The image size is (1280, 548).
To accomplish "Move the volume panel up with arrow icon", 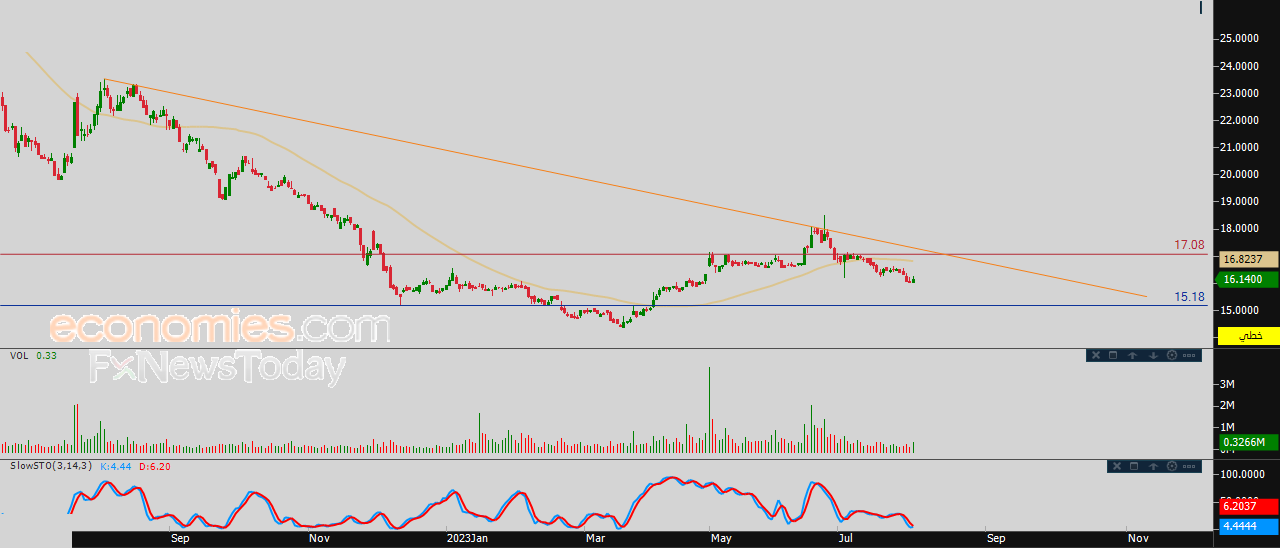I will click(1132, 355).
